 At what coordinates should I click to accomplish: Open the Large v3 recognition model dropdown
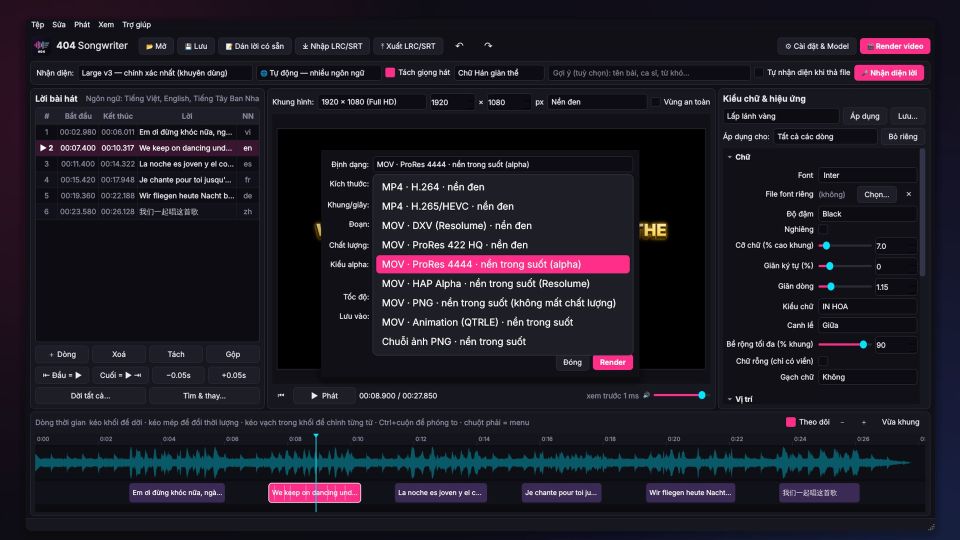coord(165,73)
